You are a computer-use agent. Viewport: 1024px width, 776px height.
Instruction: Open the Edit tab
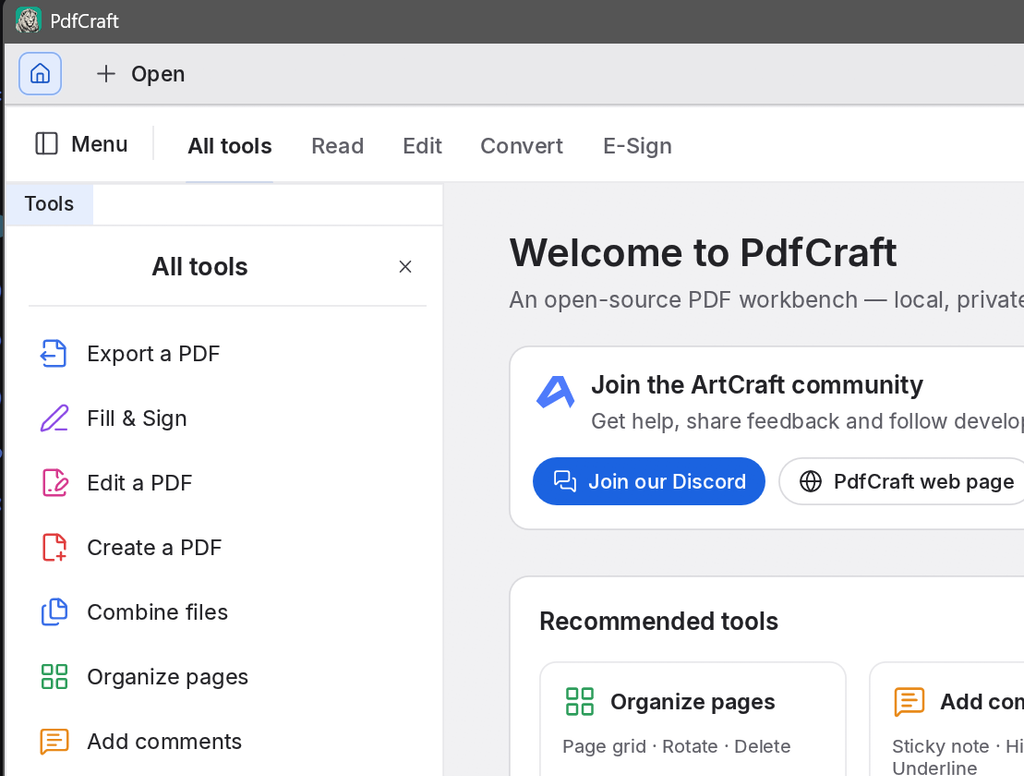pos(423,146)
